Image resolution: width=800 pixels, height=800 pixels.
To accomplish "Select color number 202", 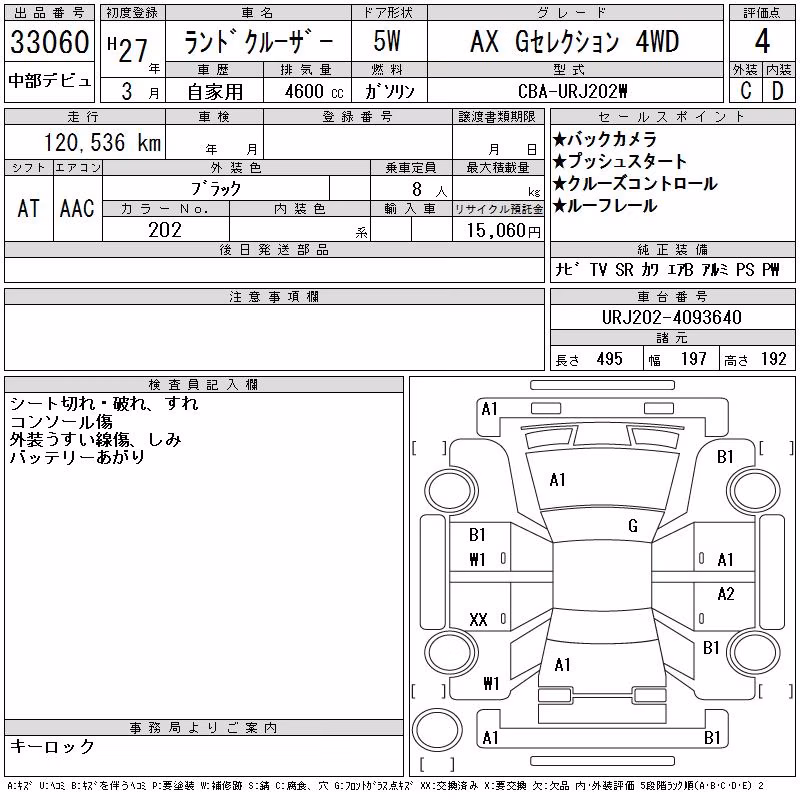I will coord(165,230).
